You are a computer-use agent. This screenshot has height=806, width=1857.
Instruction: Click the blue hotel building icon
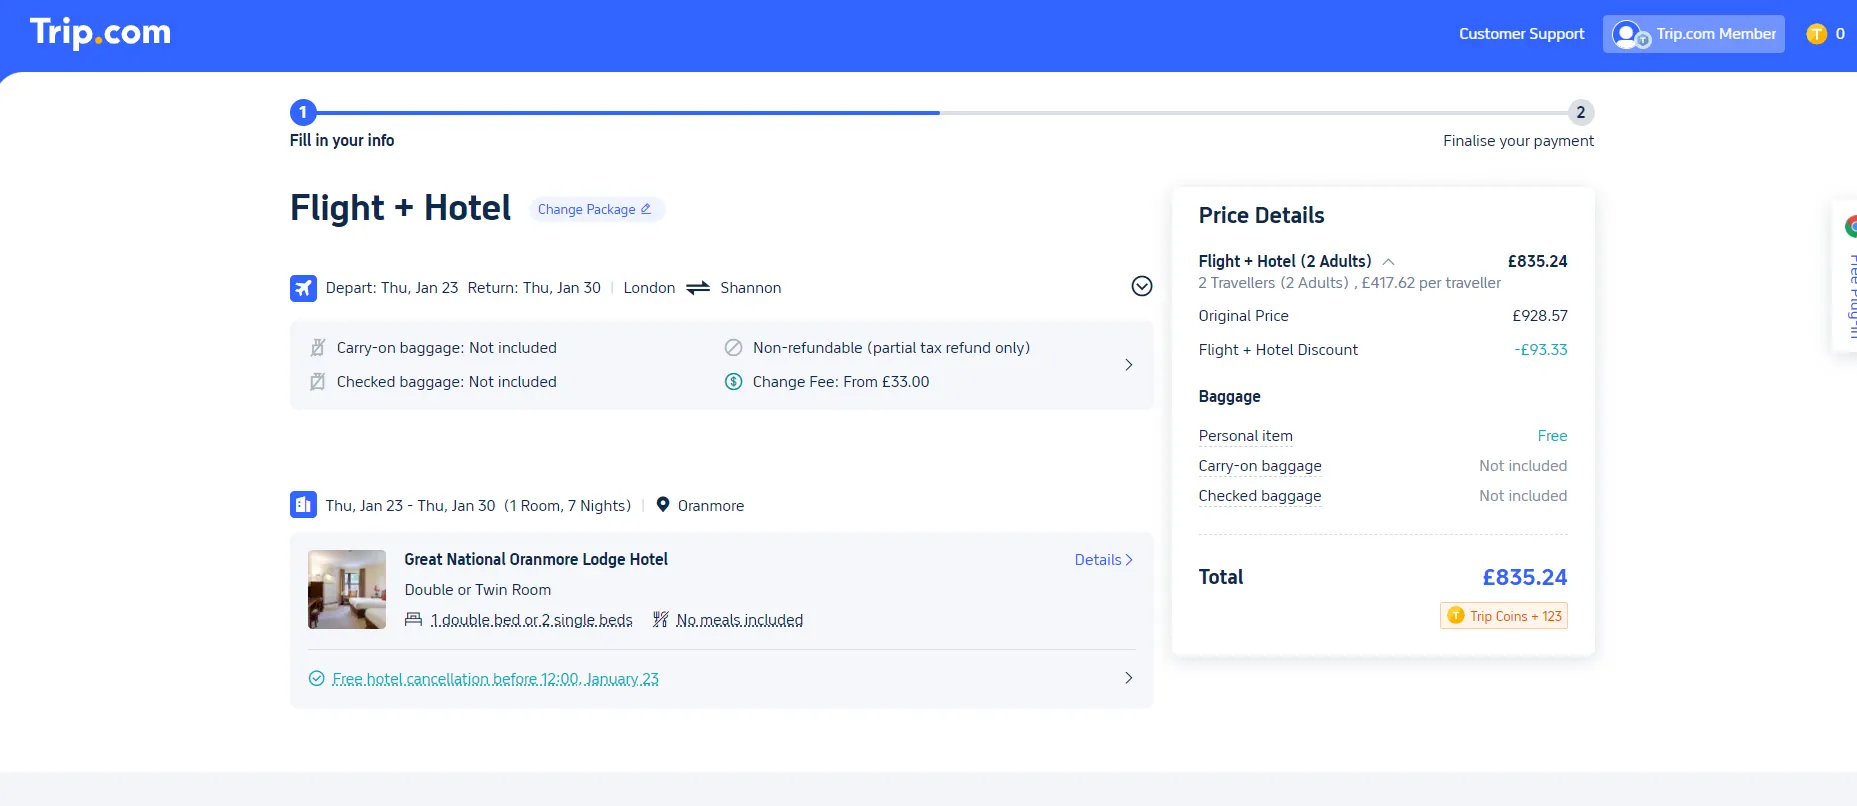coord(303,505)
